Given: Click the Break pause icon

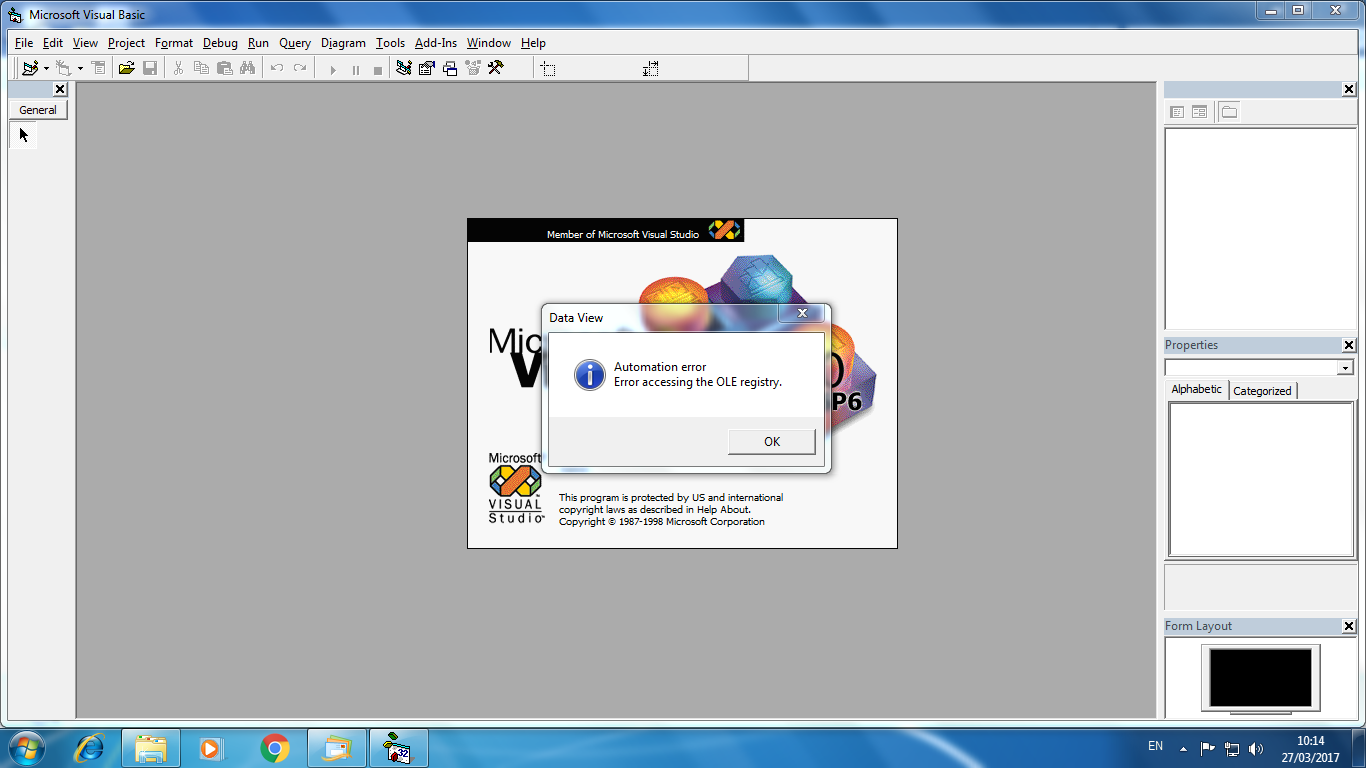Looking at the screenshot, I should [355, 69].
